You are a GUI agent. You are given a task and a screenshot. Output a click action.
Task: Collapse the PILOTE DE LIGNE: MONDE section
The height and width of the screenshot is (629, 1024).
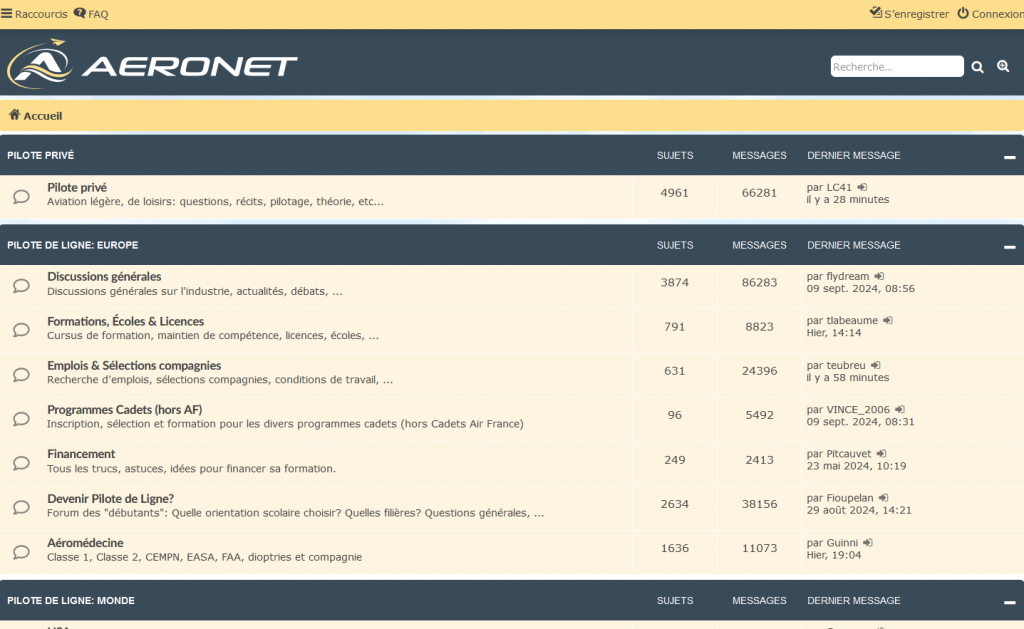1012,600
